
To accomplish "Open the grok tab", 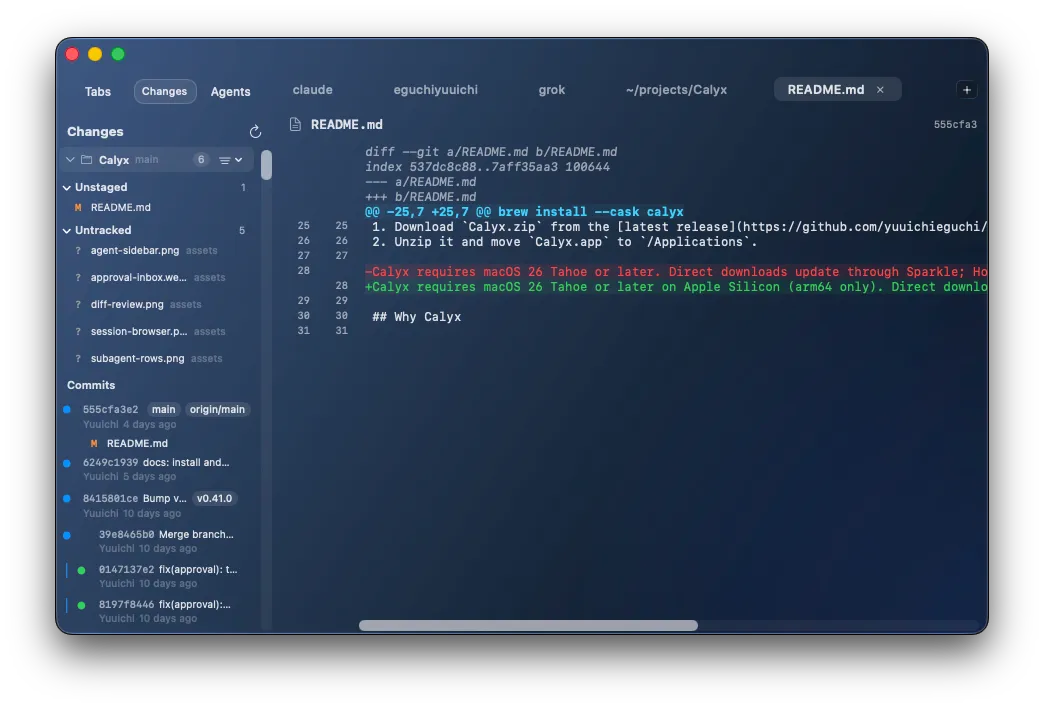I will pyautogui.click(x=551, y=90).
